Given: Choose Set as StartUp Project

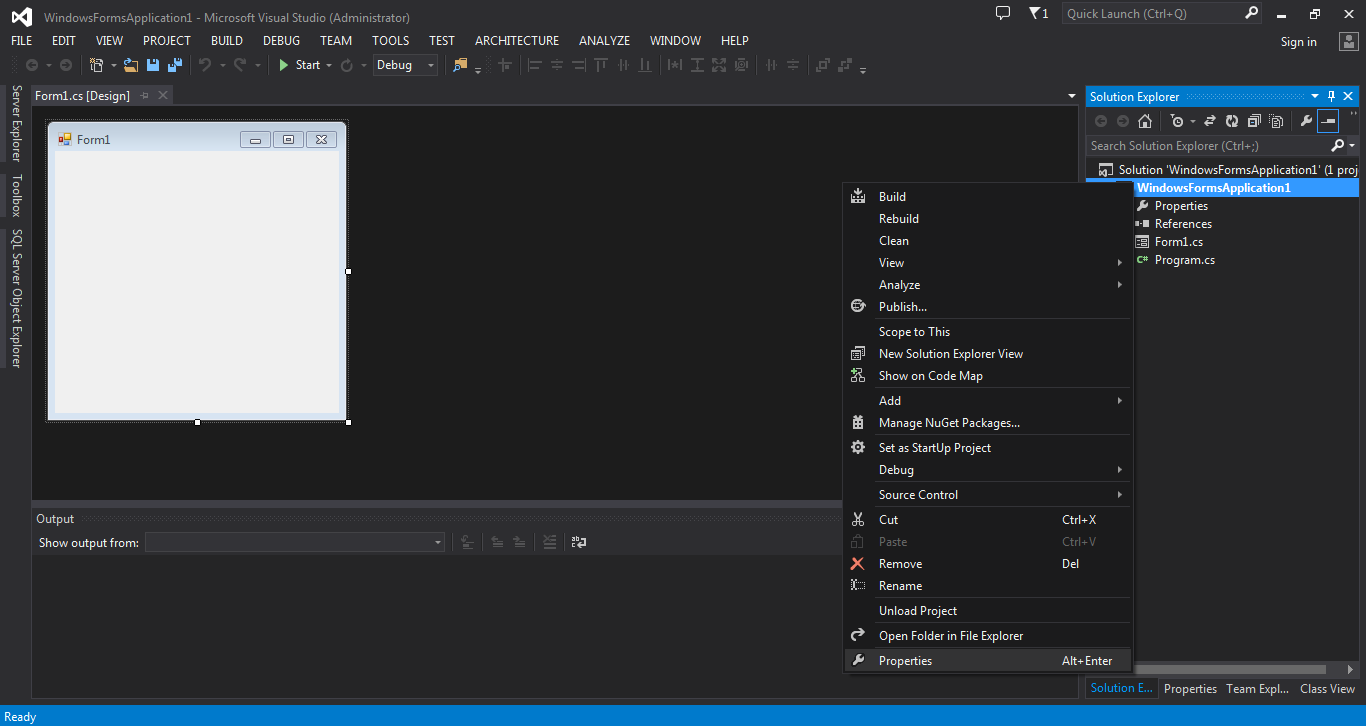Looking at the screenshot, I should (x=987, y=448).
